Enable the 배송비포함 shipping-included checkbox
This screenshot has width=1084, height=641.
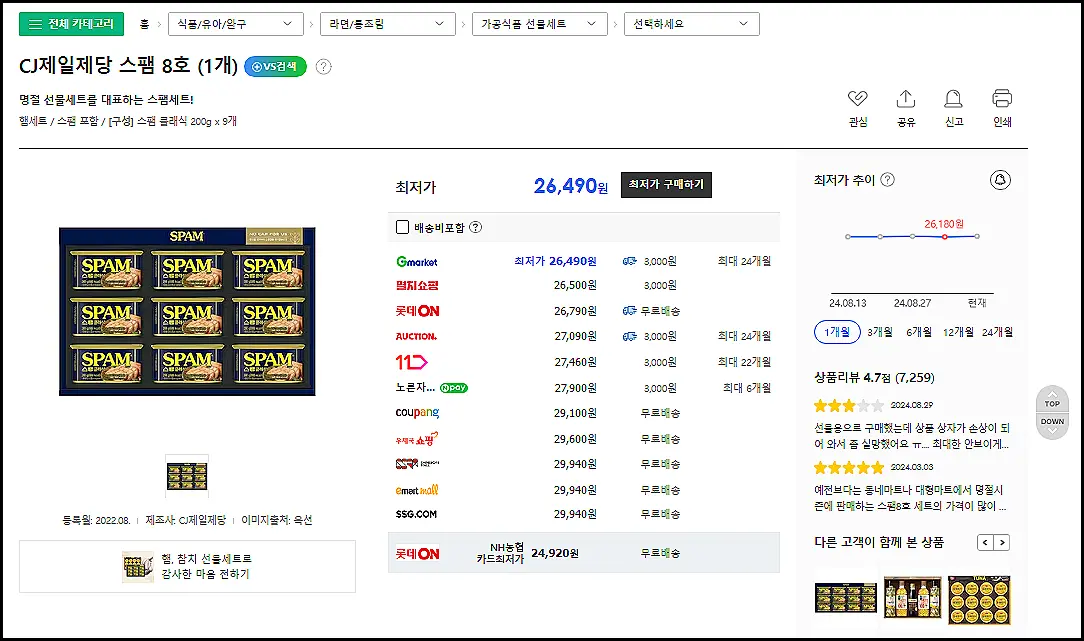pos(402,226)
